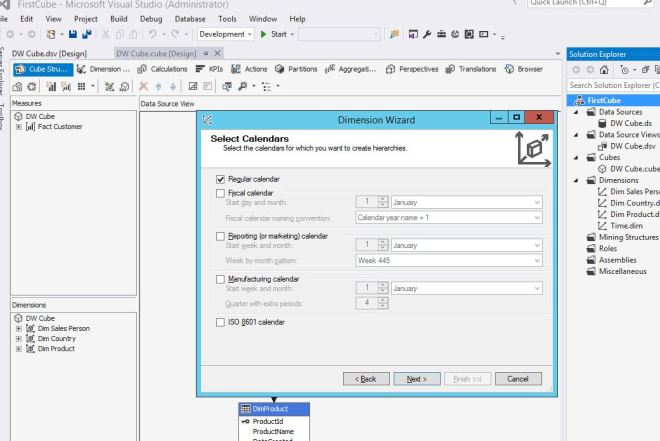This screenshot has width=660, height=441.
Task: Enable the Fiscal calendar checkbox
Action: 221,192
